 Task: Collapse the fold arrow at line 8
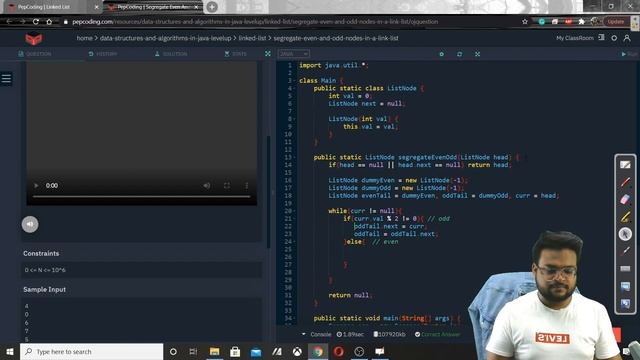pos(294,119)
